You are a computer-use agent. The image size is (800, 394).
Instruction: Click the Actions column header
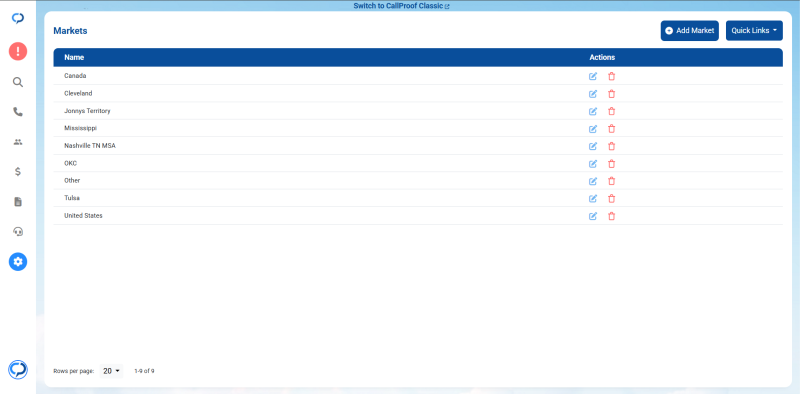(x=602, y=57)
